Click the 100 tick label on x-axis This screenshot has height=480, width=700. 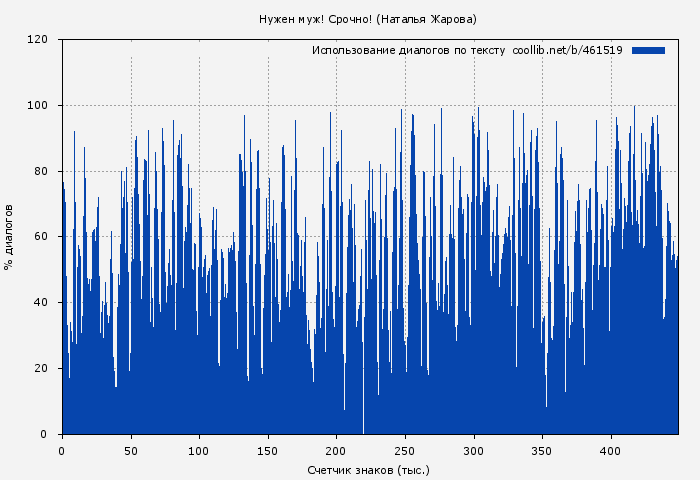pyautogui.click(x=199, y=450)
